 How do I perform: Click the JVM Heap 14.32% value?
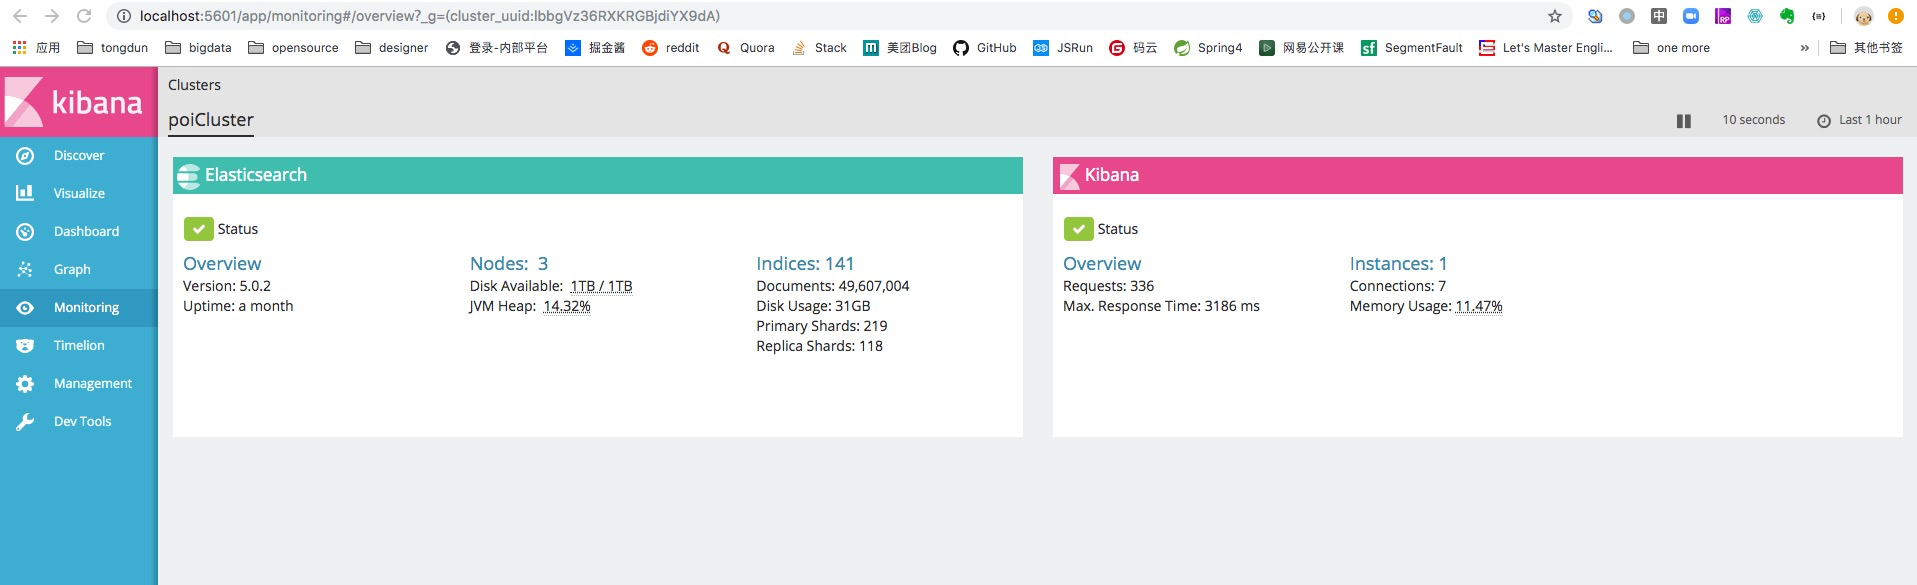(x=567, y=307)
